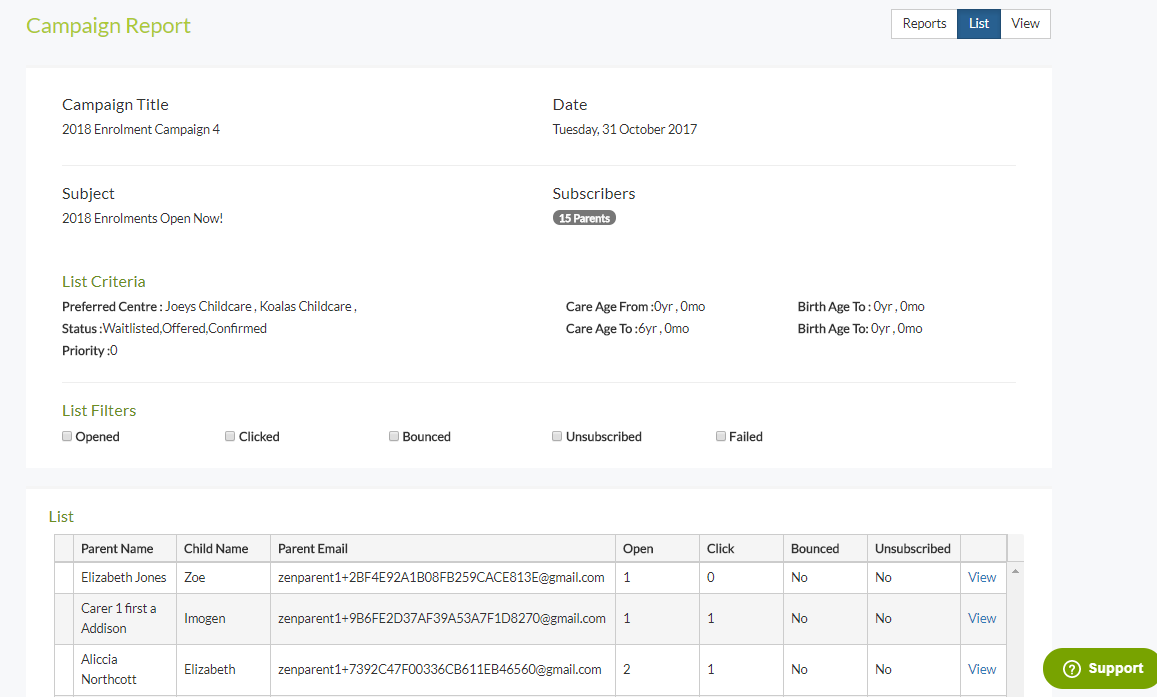Switch to the List tab
Image resolution: width=1157 pixels, height=697 pixels.
coord(978,24)
